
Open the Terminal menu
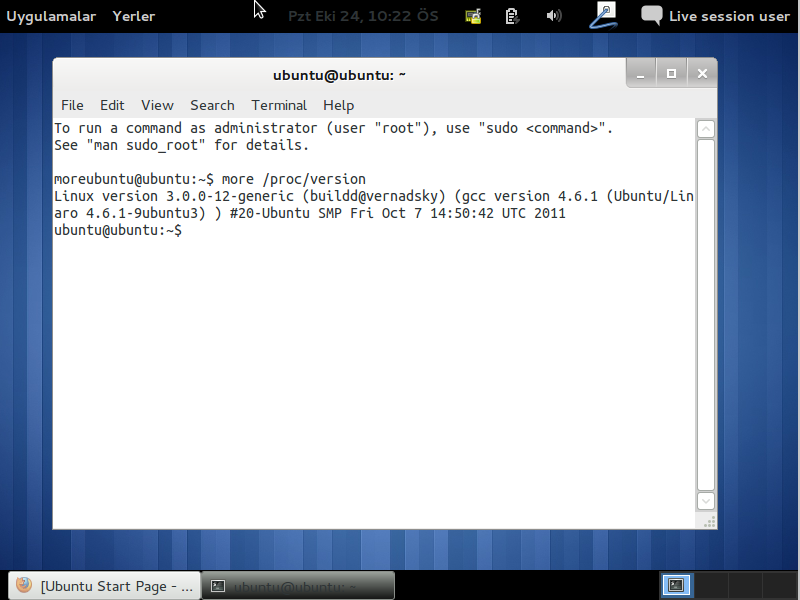(x=278, y=105)
